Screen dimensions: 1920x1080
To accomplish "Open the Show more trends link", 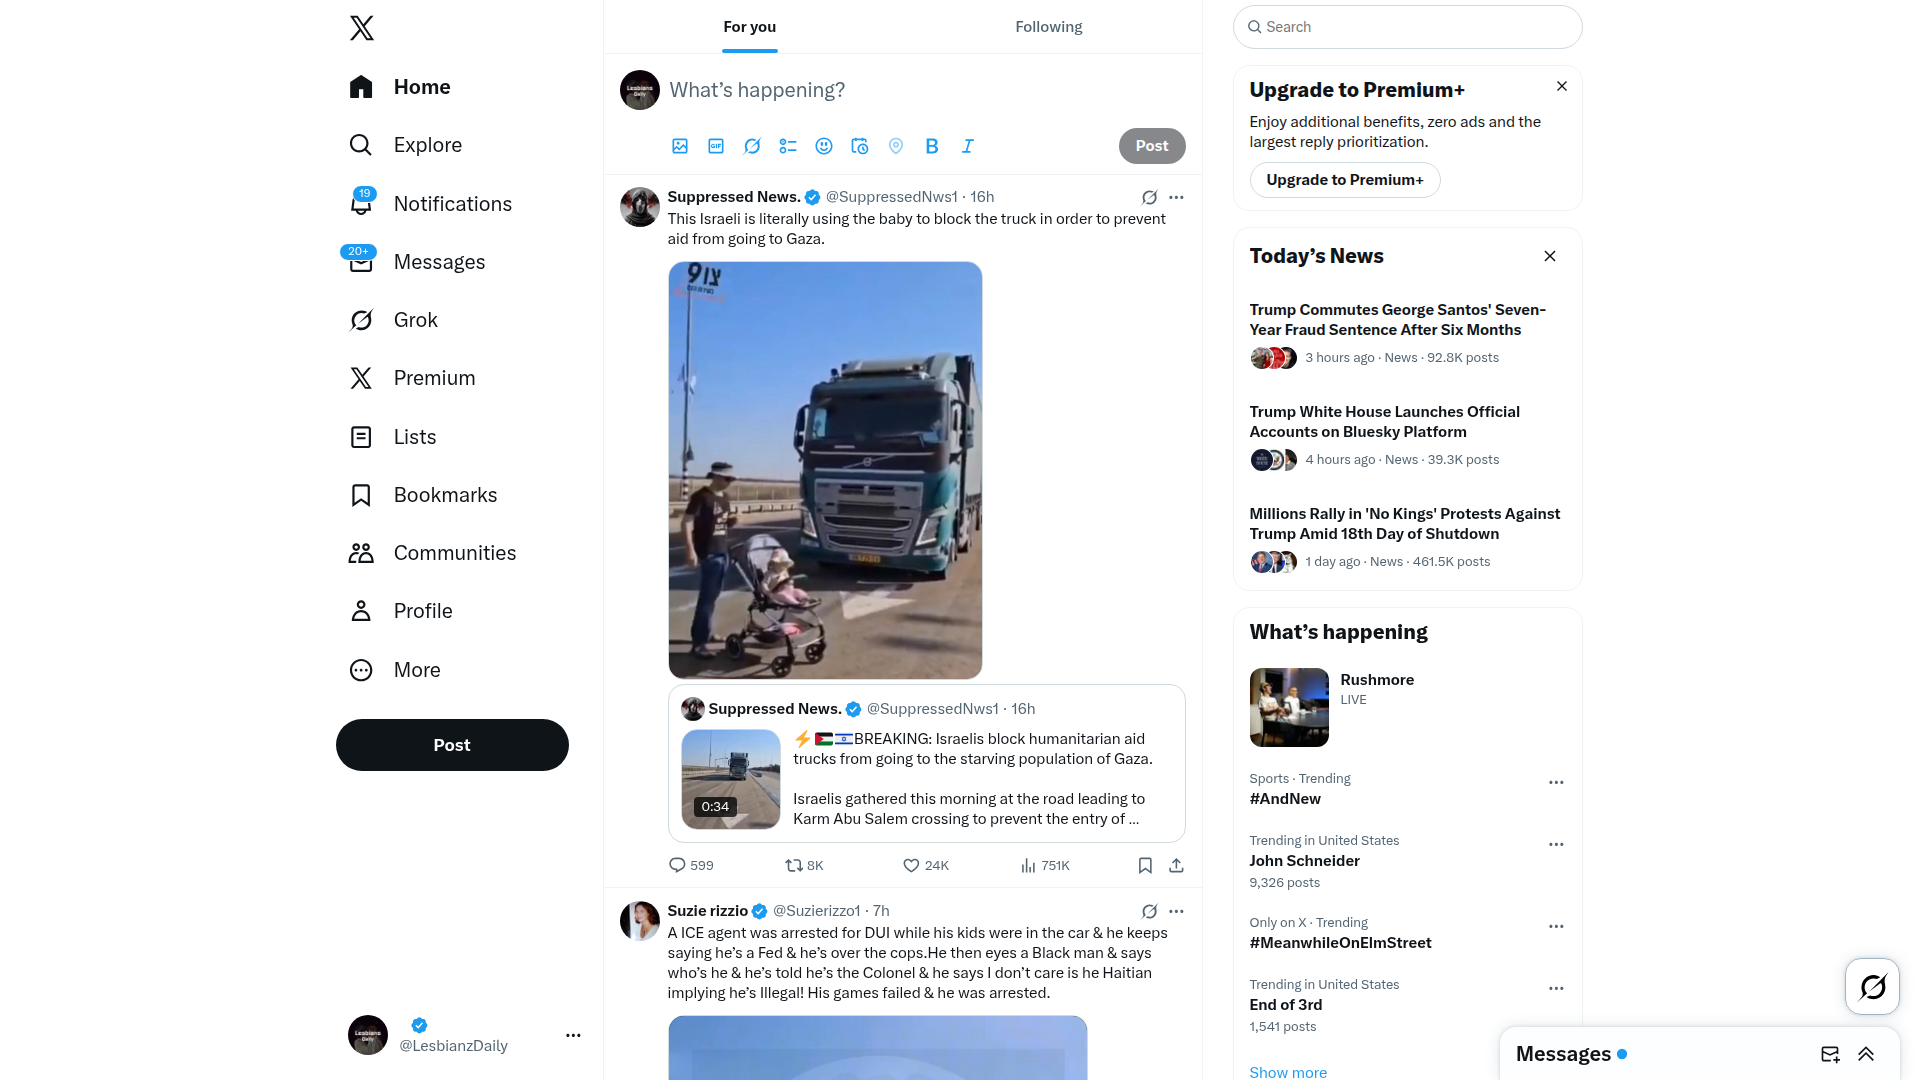I will (x=1288, y=1072).
